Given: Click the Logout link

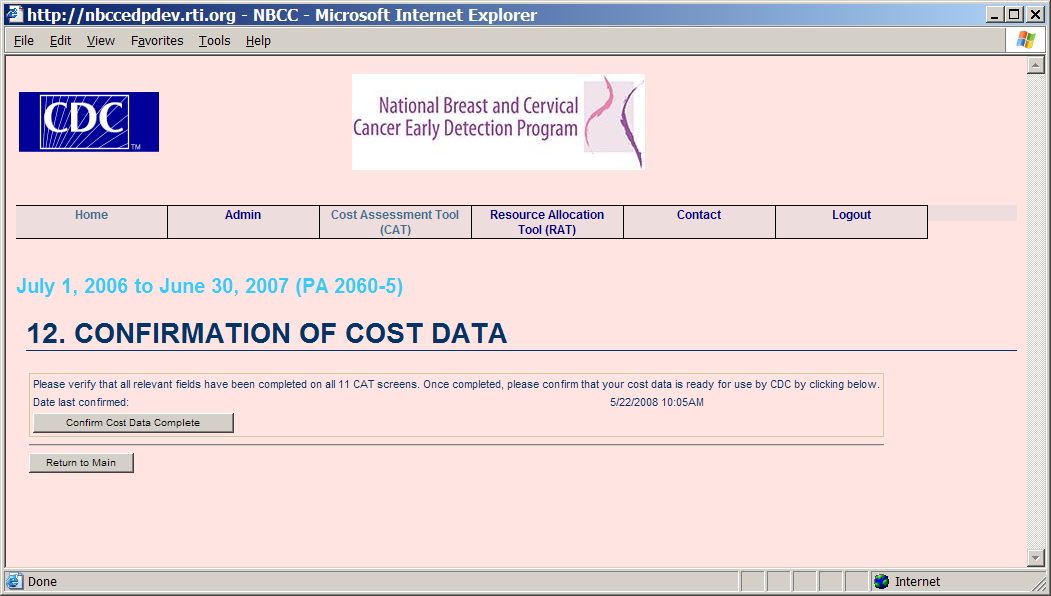Looking at the screenshot, I should (851, 222).
